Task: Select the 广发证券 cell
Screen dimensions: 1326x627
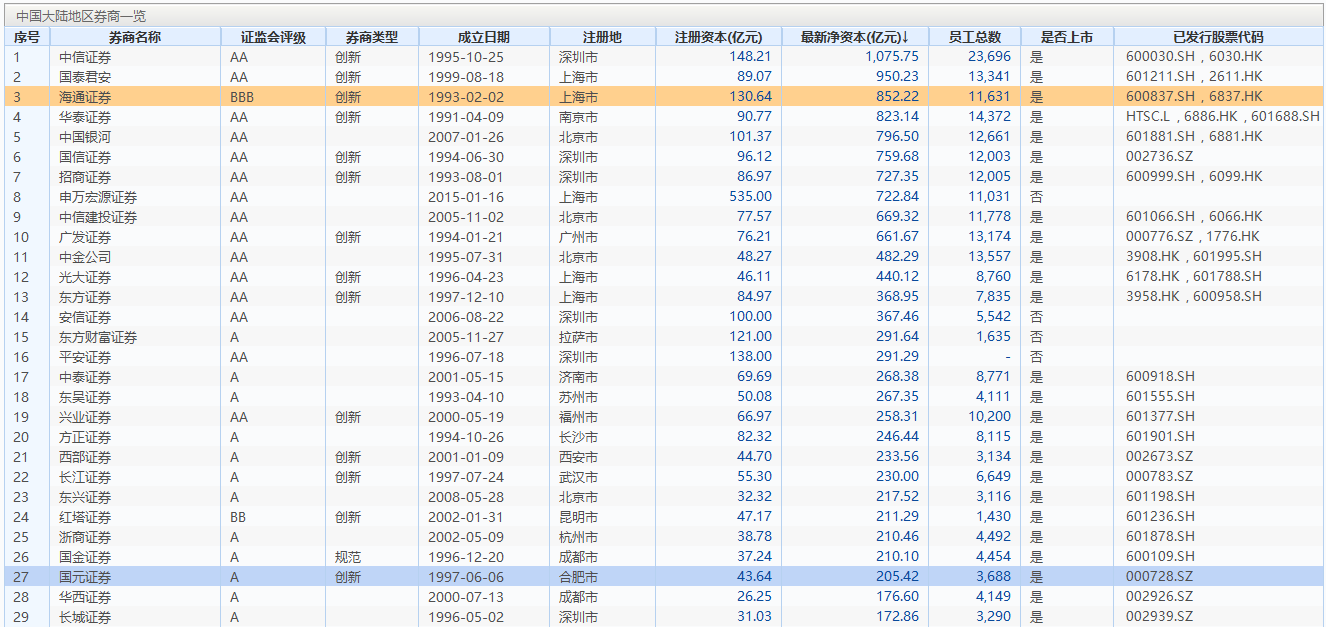Action: (85, 237)
